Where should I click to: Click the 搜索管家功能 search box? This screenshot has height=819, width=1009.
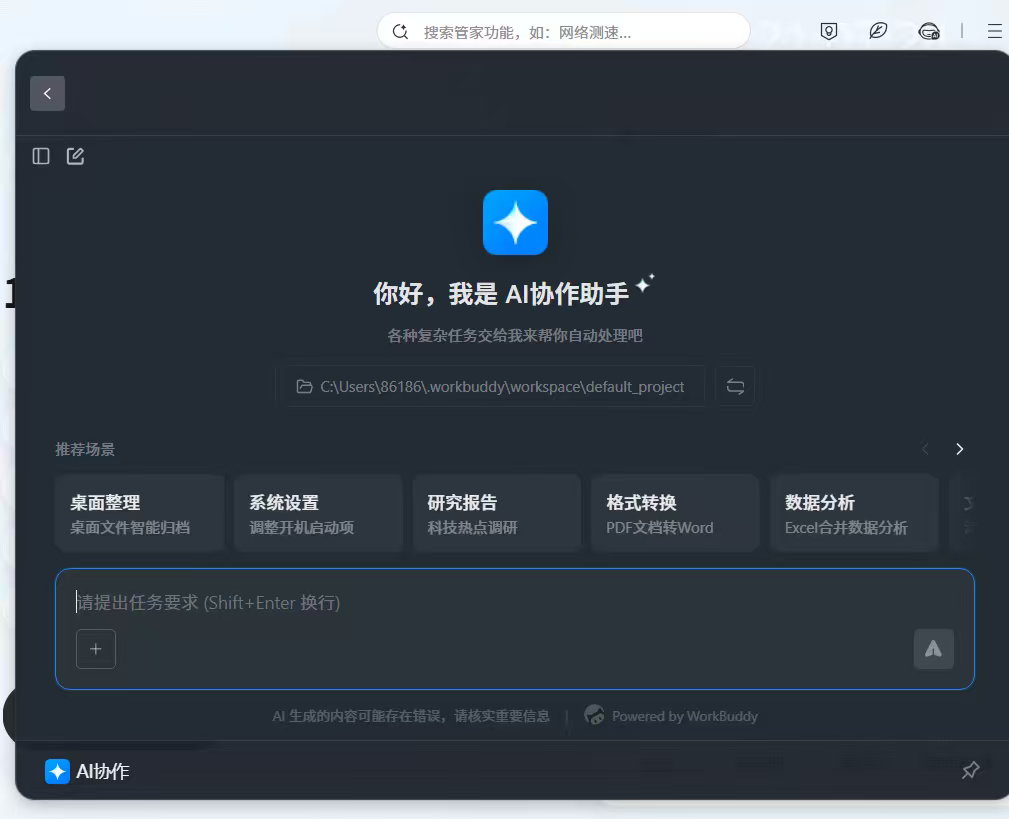(x=563, y=31)
